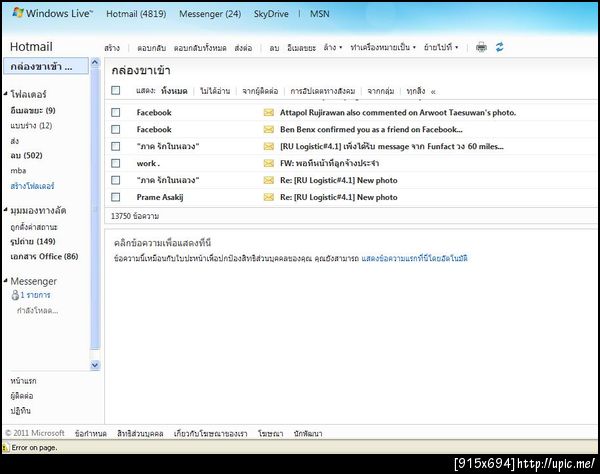Open เอกสาร Office (86) quick view
Image resolution: width=600 pixels, height=474 pixels.
pyautogui.click(x=44, y=256)
